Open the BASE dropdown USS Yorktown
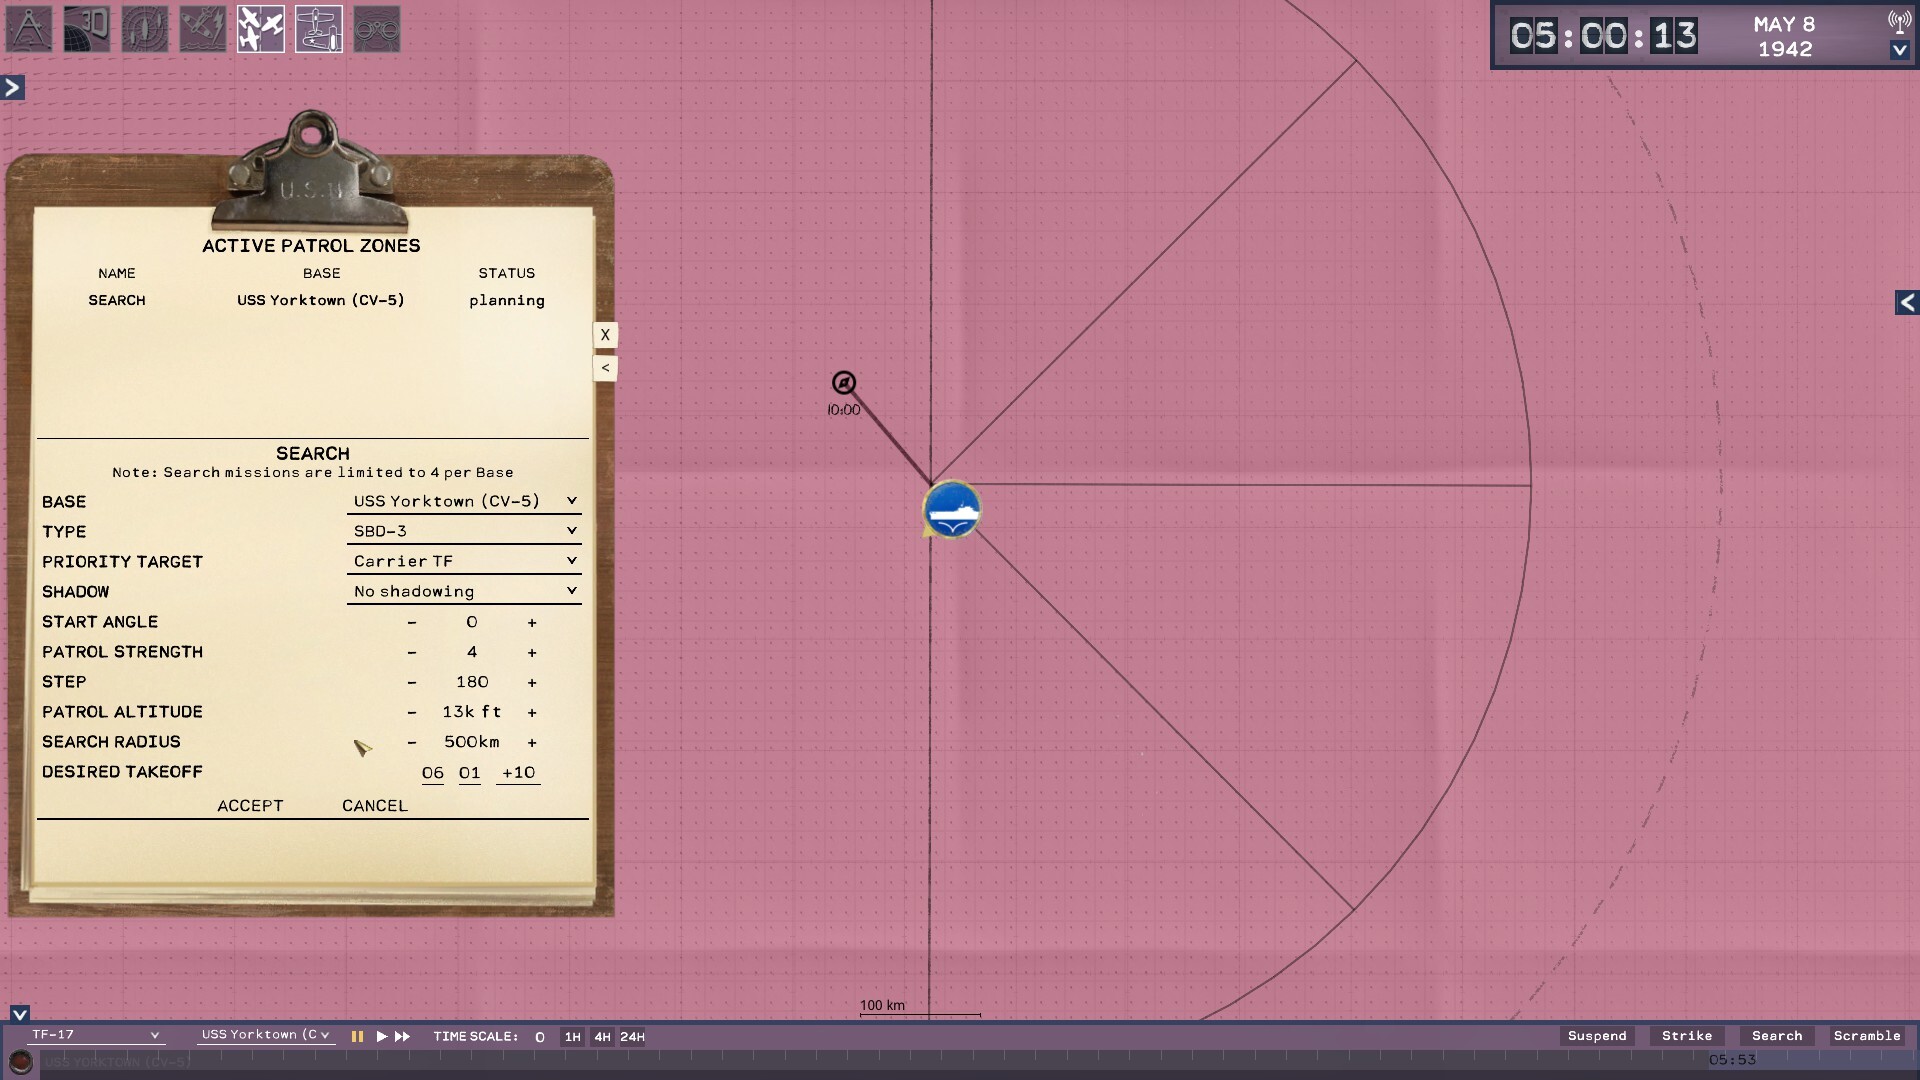 (464, 501)
